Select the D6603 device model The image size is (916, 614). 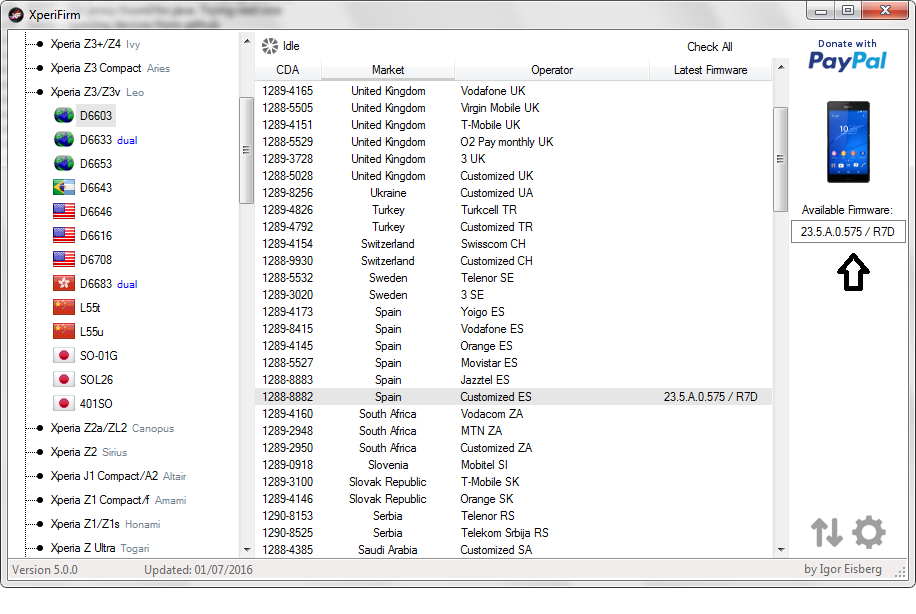[96, 116]
